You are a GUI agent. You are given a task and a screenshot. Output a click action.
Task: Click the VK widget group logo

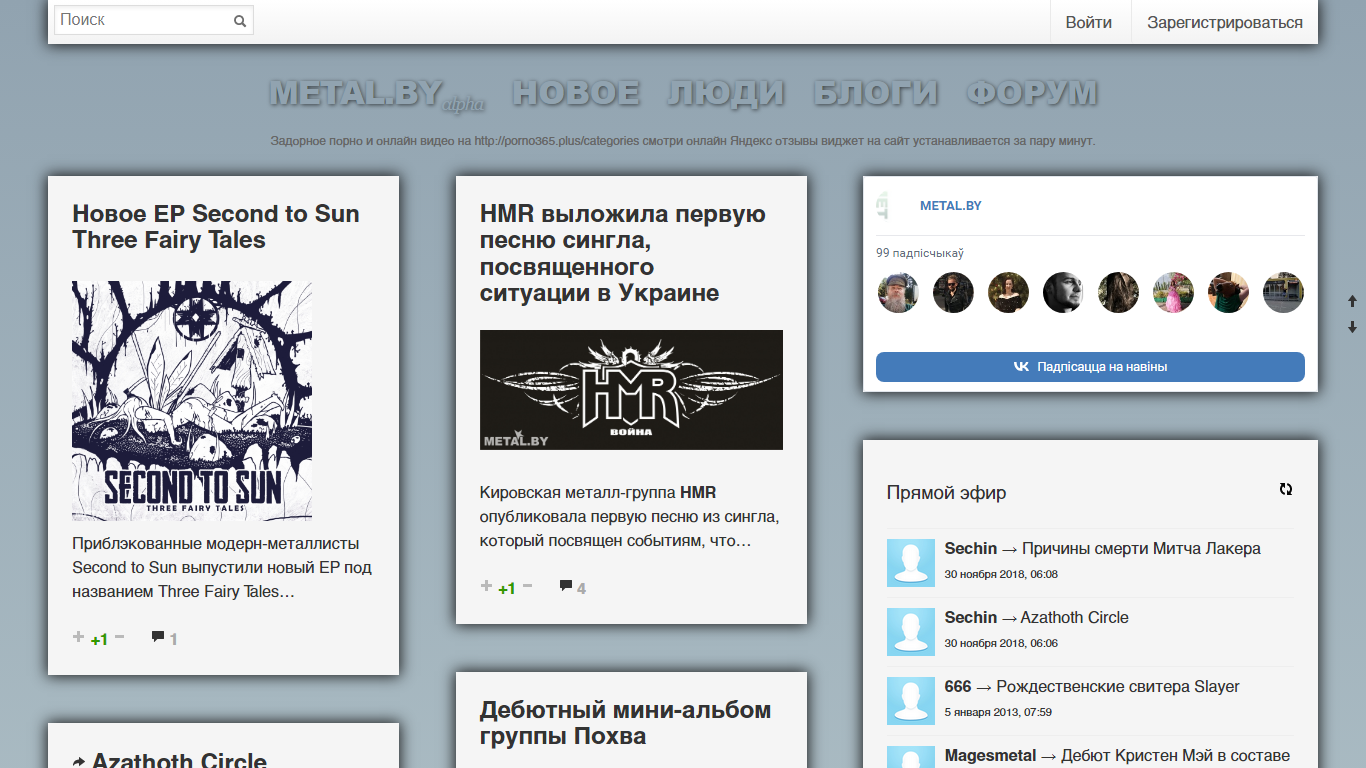coord(882,205)
